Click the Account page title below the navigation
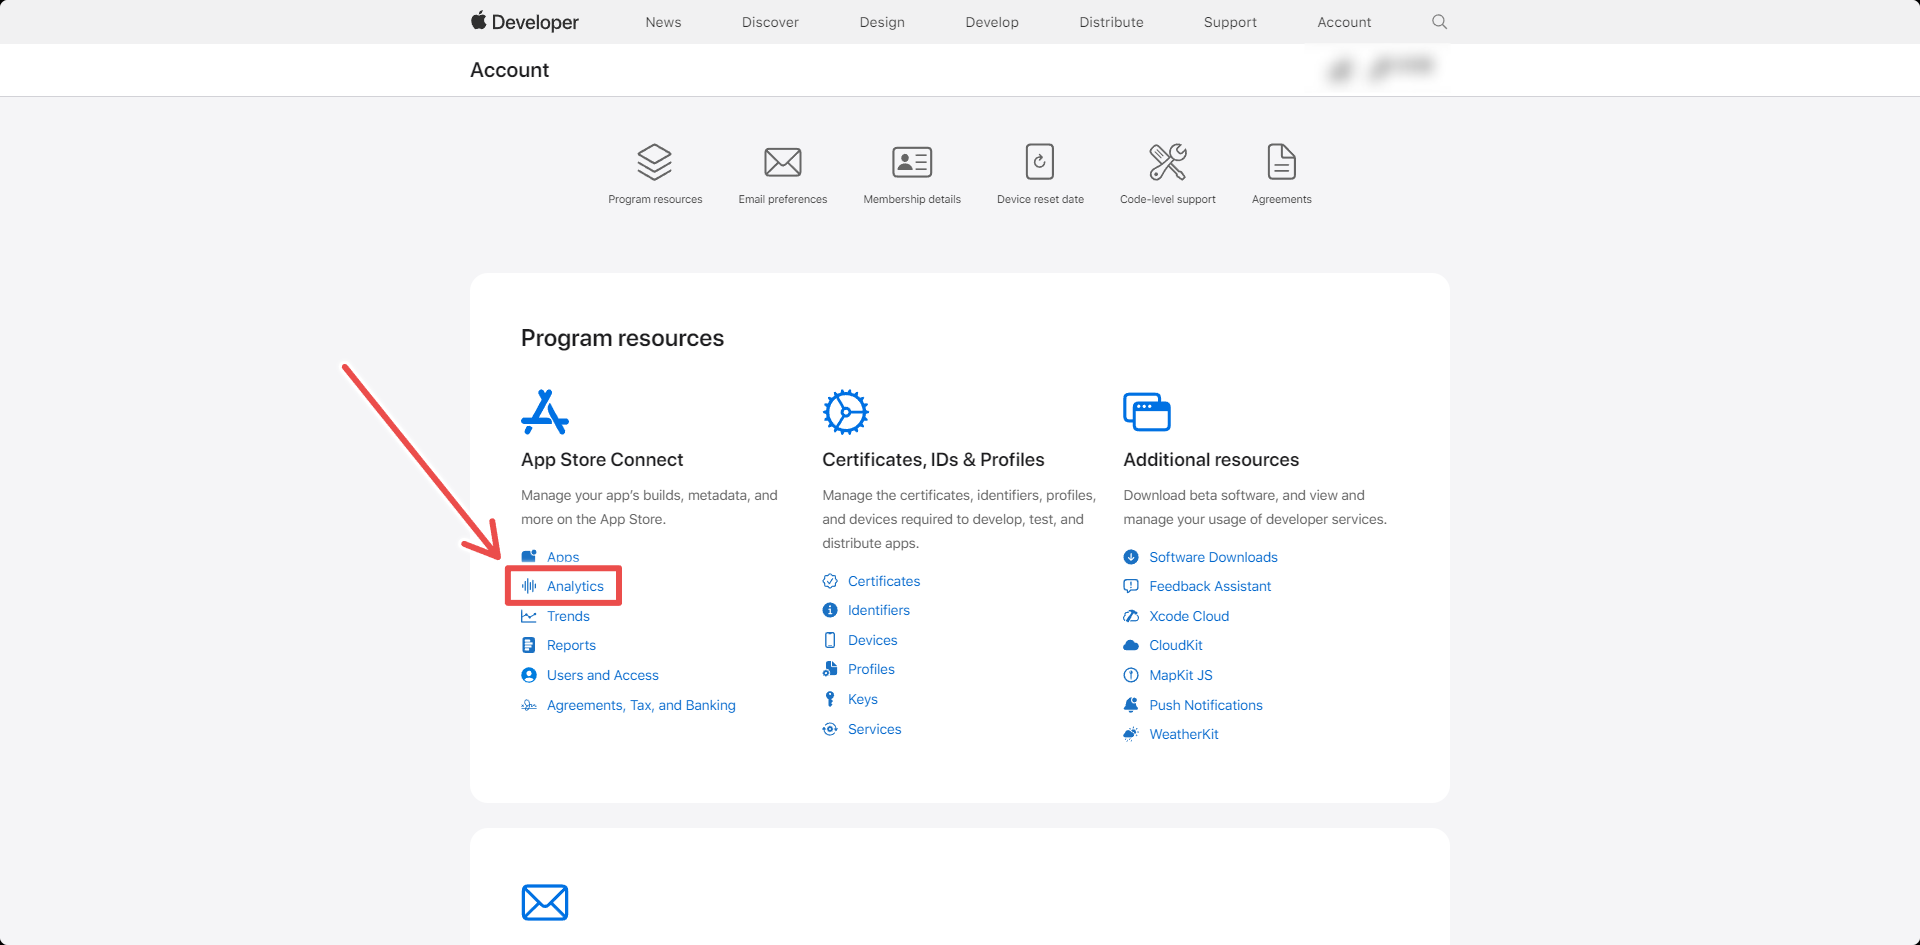Image resolution: width=1920 pixels, height=945 pixels. (510, 70)
